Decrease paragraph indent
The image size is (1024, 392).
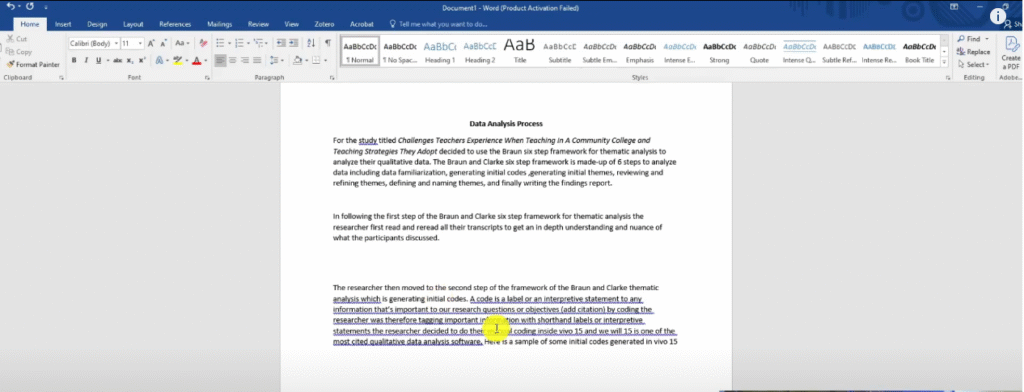point(281,43)
